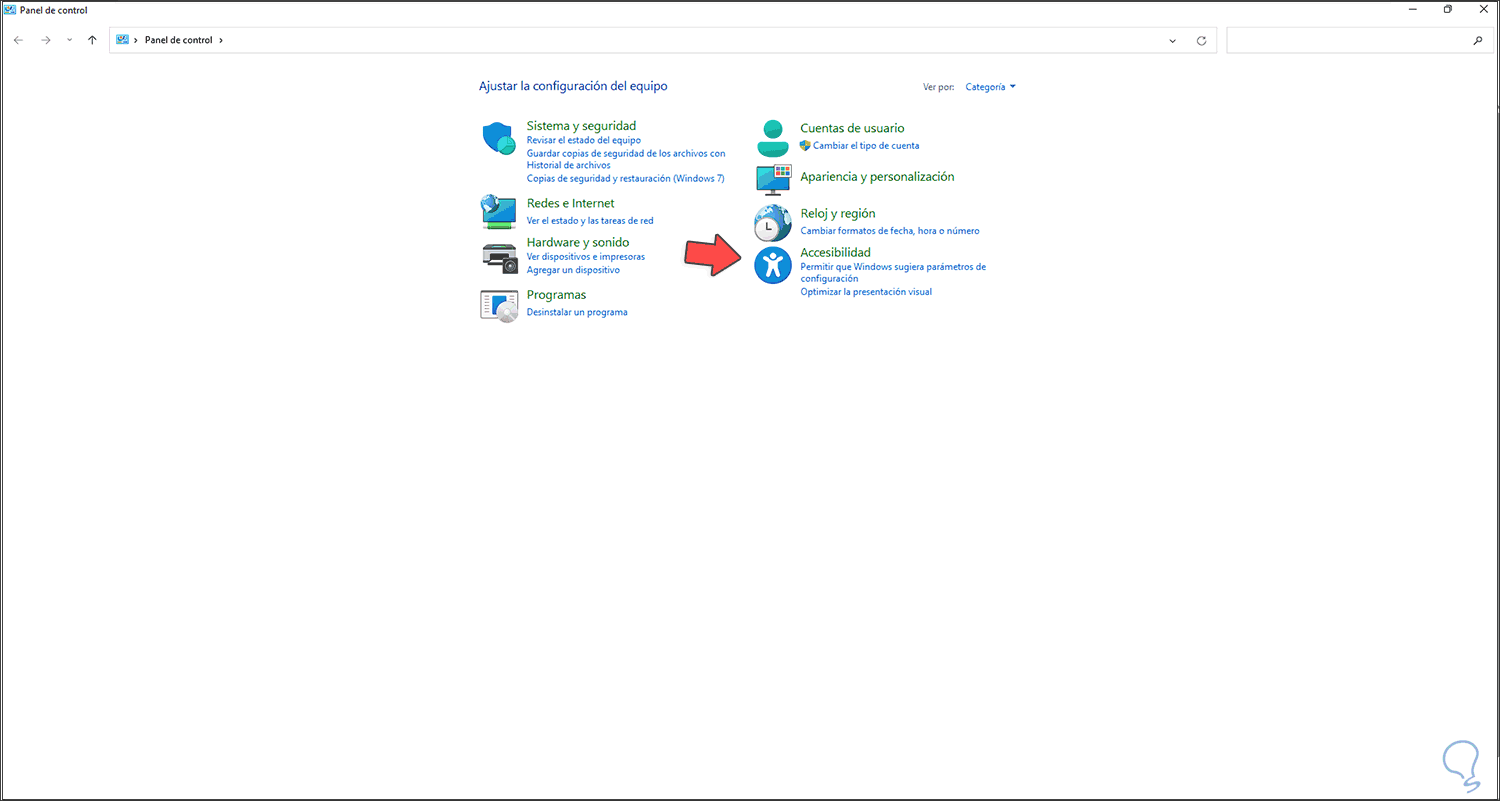Go up one level with the up arrow
This screenshot has width=1500, height=801.
[92, 40]
